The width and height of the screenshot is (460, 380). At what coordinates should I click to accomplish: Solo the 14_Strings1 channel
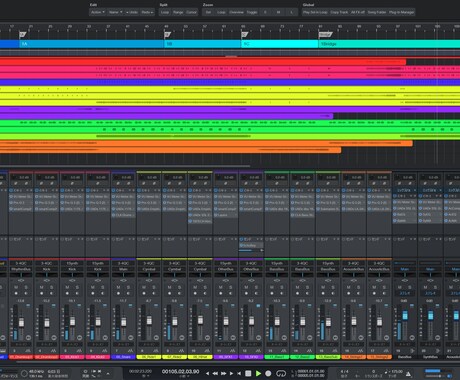tap(360, 287)
